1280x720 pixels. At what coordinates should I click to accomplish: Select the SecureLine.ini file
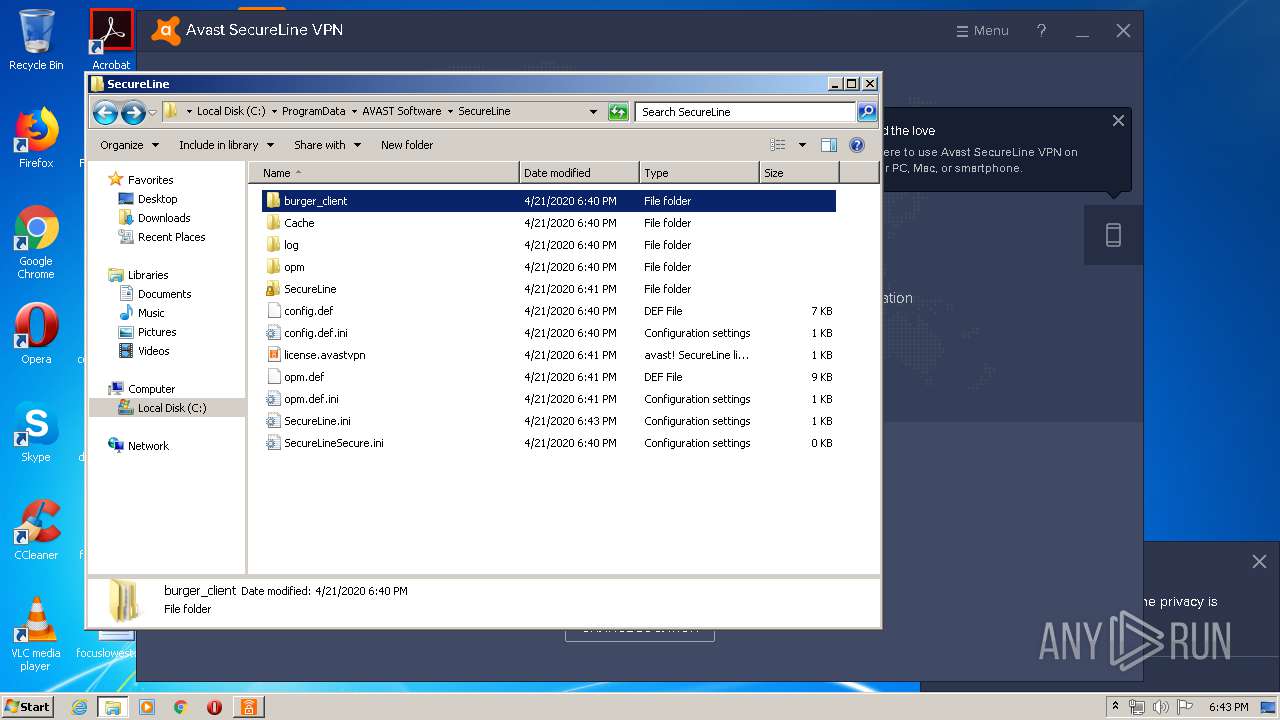[x=549, y=421]
